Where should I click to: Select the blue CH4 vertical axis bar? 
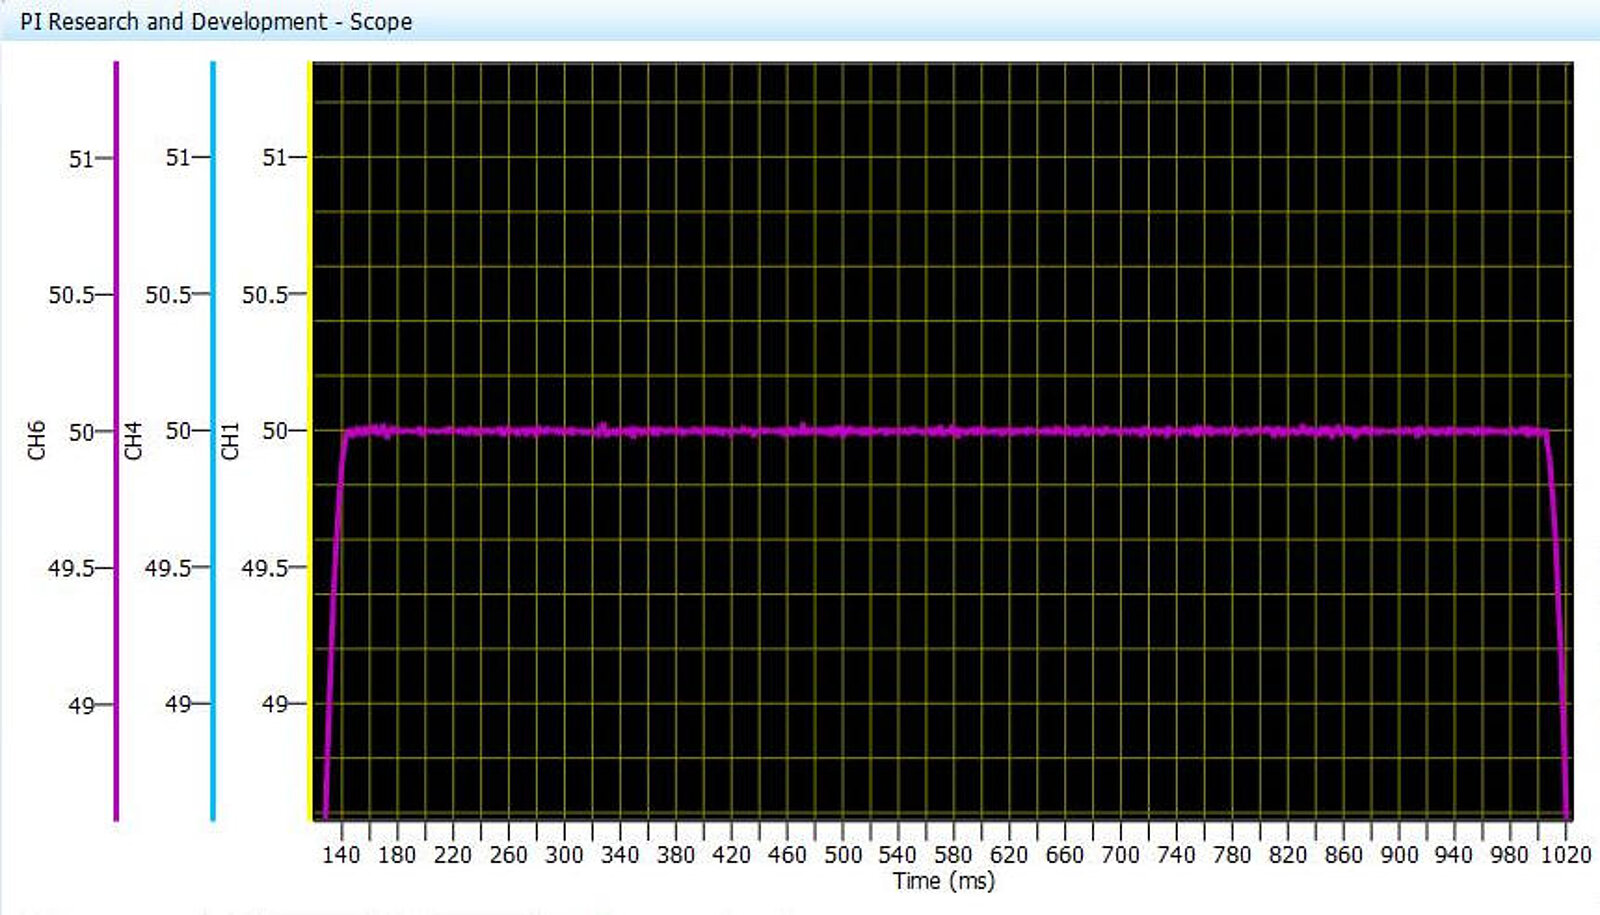213,441
